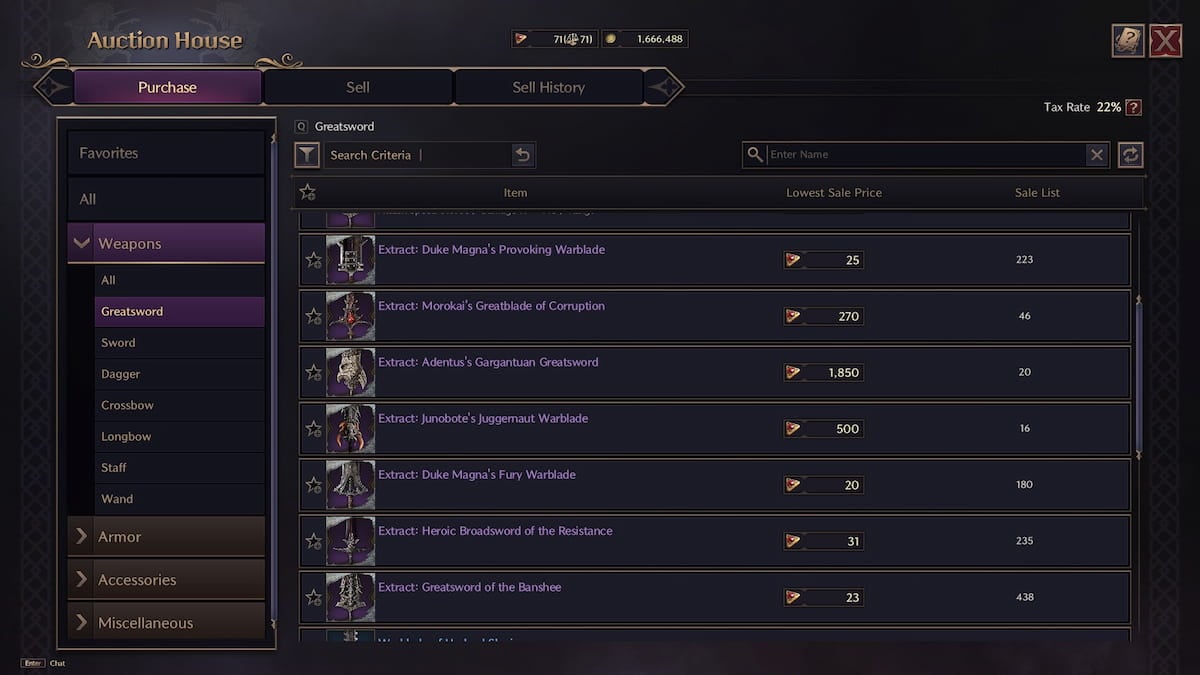Expand the Armor category

(82, 537)
